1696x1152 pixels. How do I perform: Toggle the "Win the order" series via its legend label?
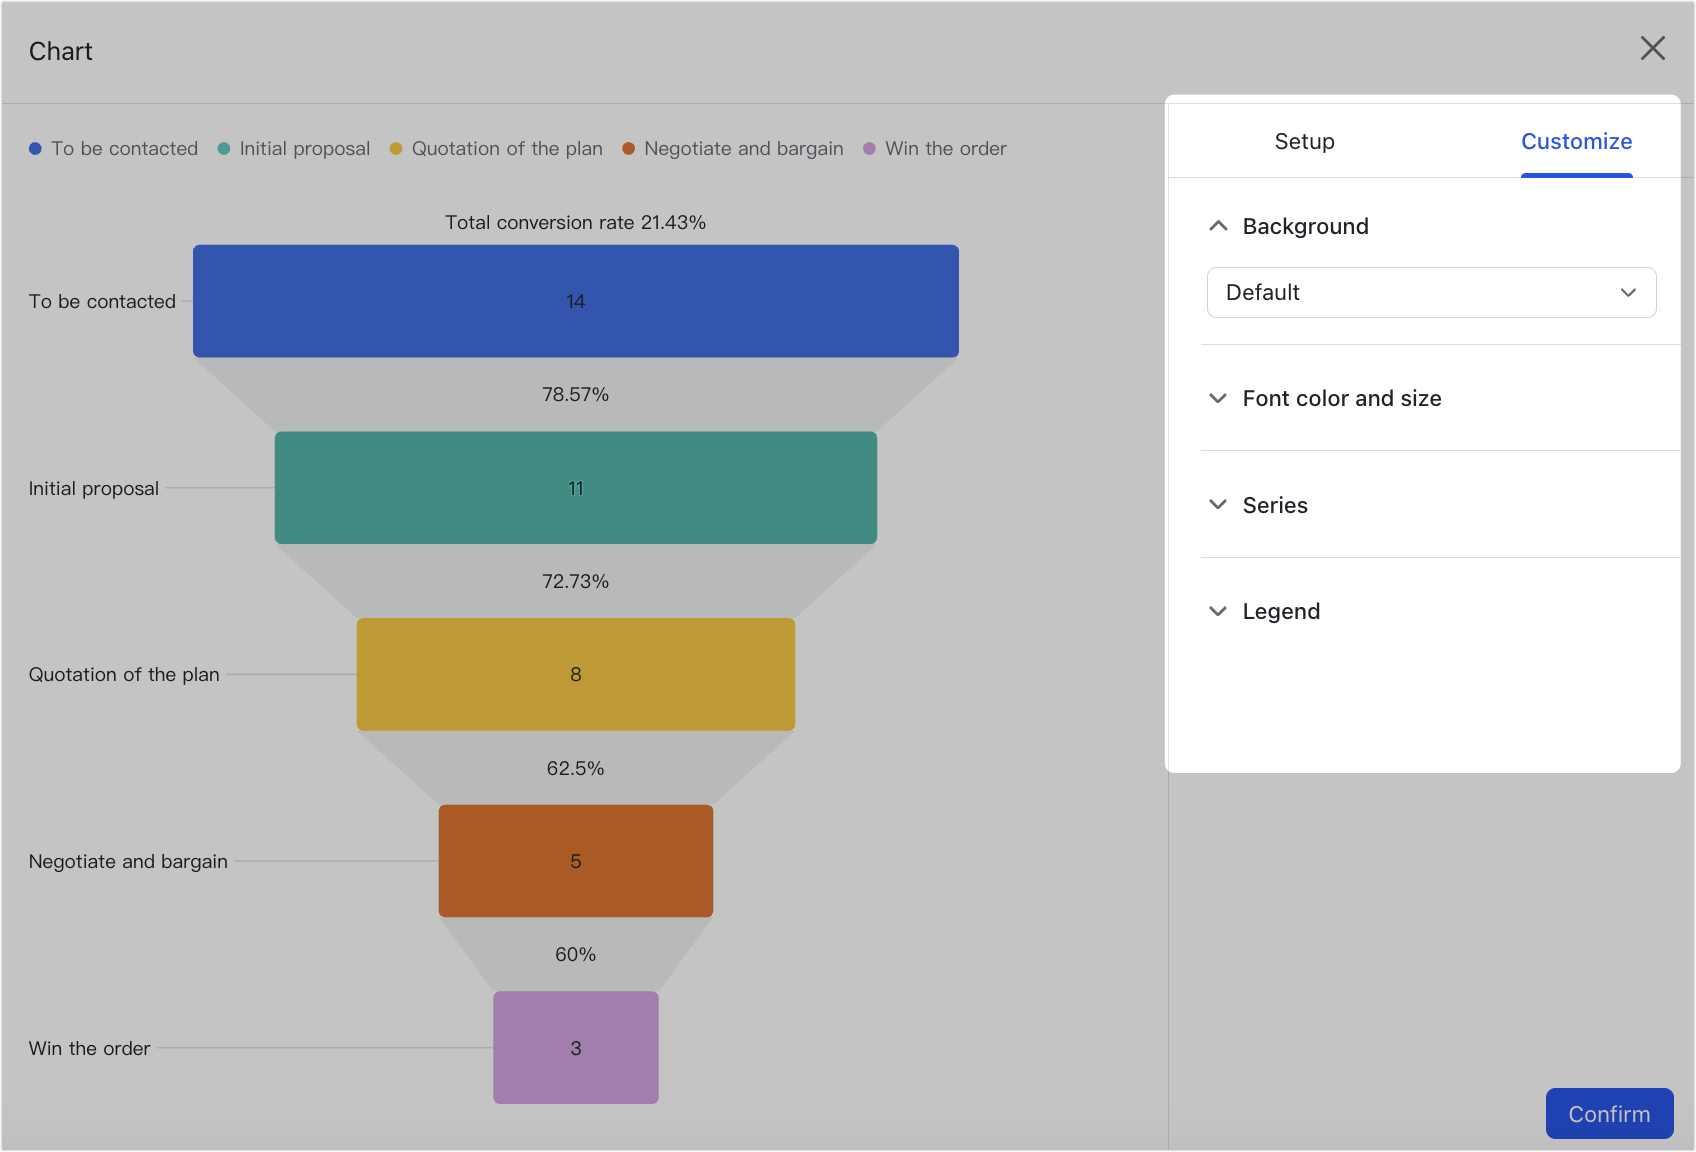tap(946, 148)
